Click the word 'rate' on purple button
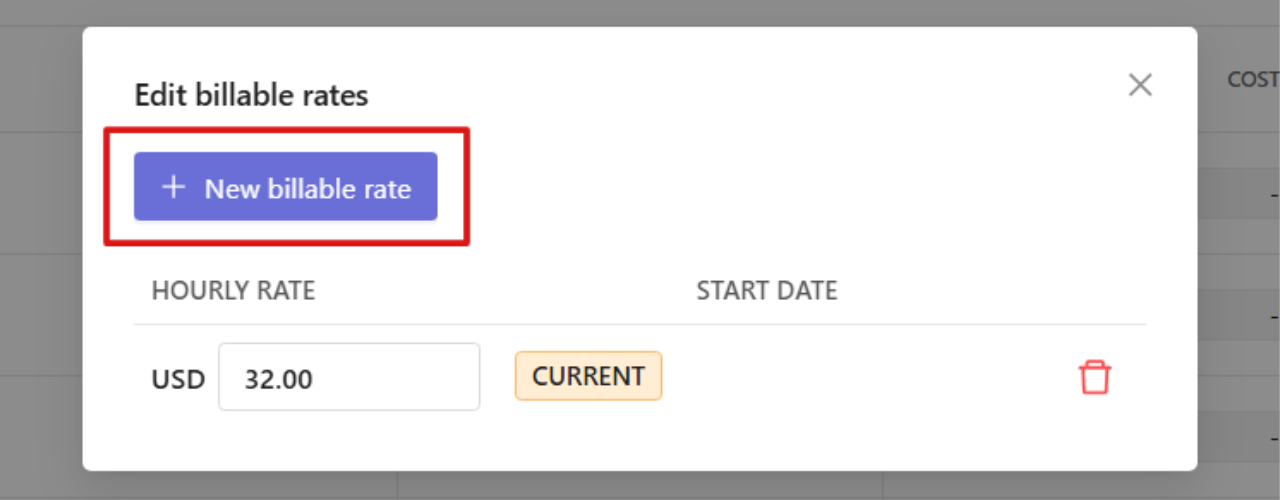The image size is (1280, 500). tap(386, 189)
